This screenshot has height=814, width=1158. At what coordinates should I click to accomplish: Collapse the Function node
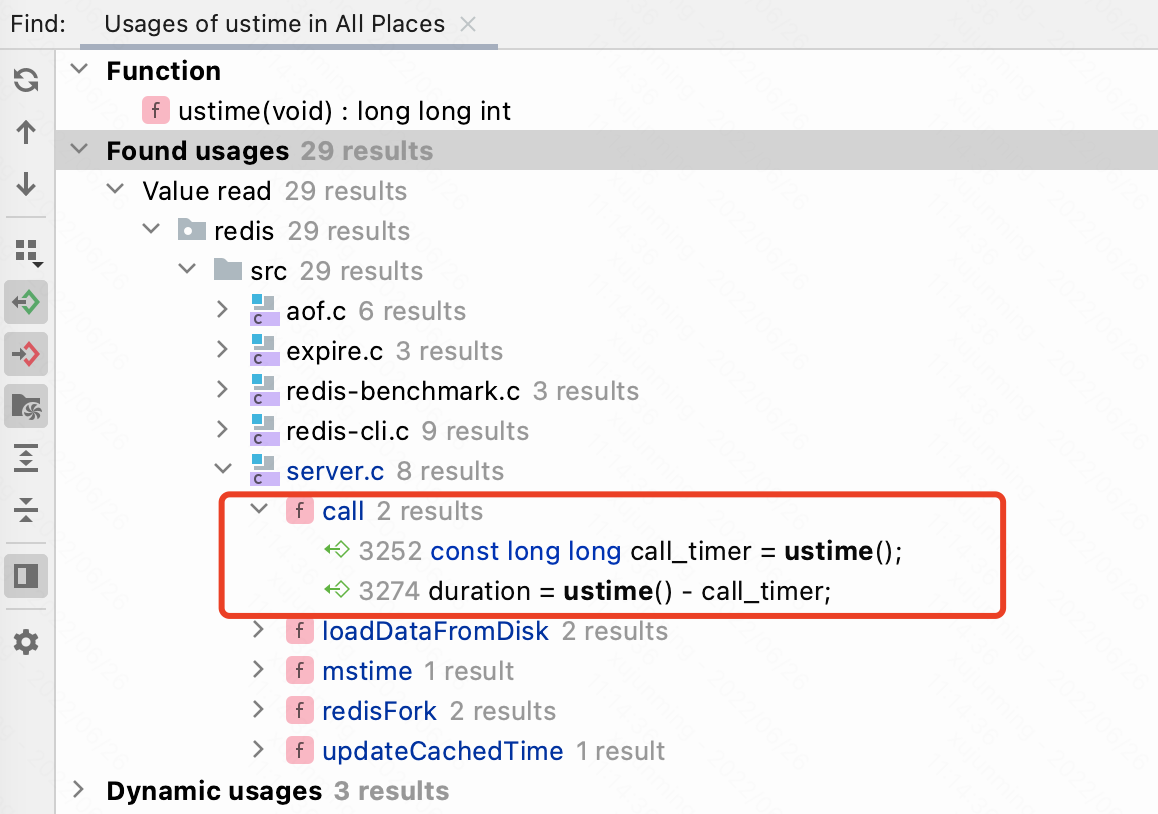click(x=79, y=69)
